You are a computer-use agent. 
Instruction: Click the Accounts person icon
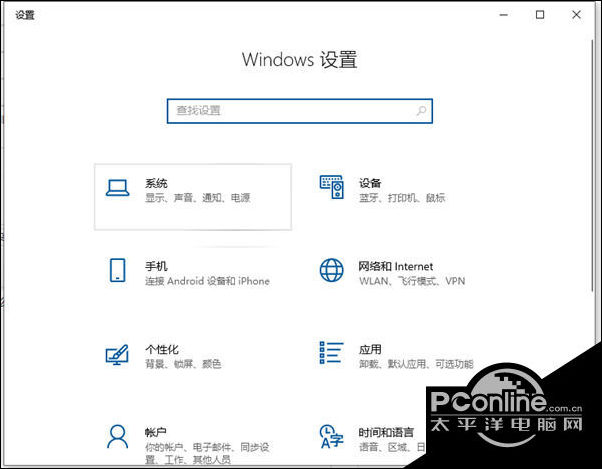117,436
